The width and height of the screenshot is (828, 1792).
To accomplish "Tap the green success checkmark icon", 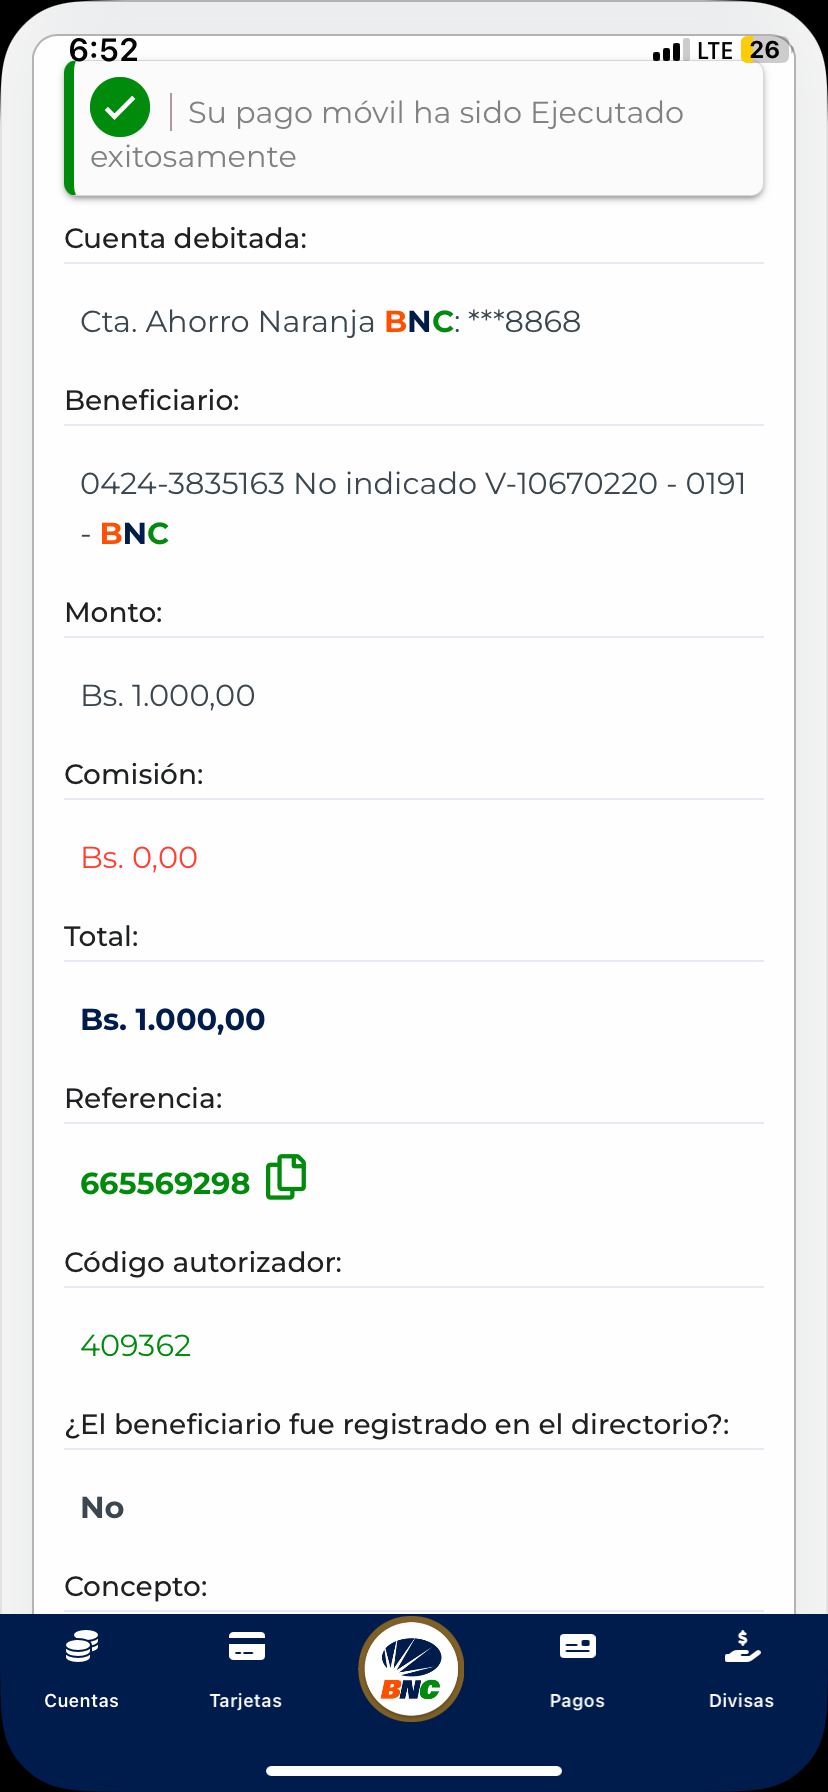I will 120,108.
